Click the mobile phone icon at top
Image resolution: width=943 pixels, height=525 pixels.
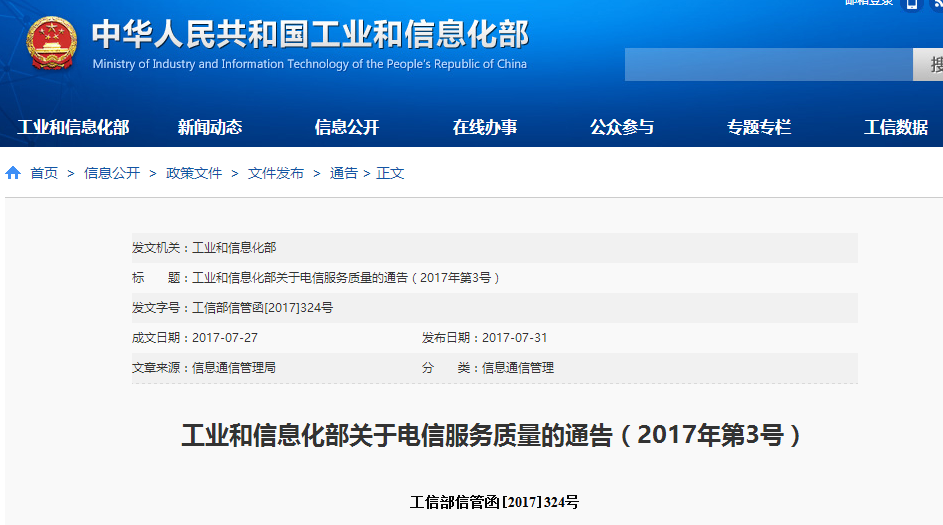(912, 5)
